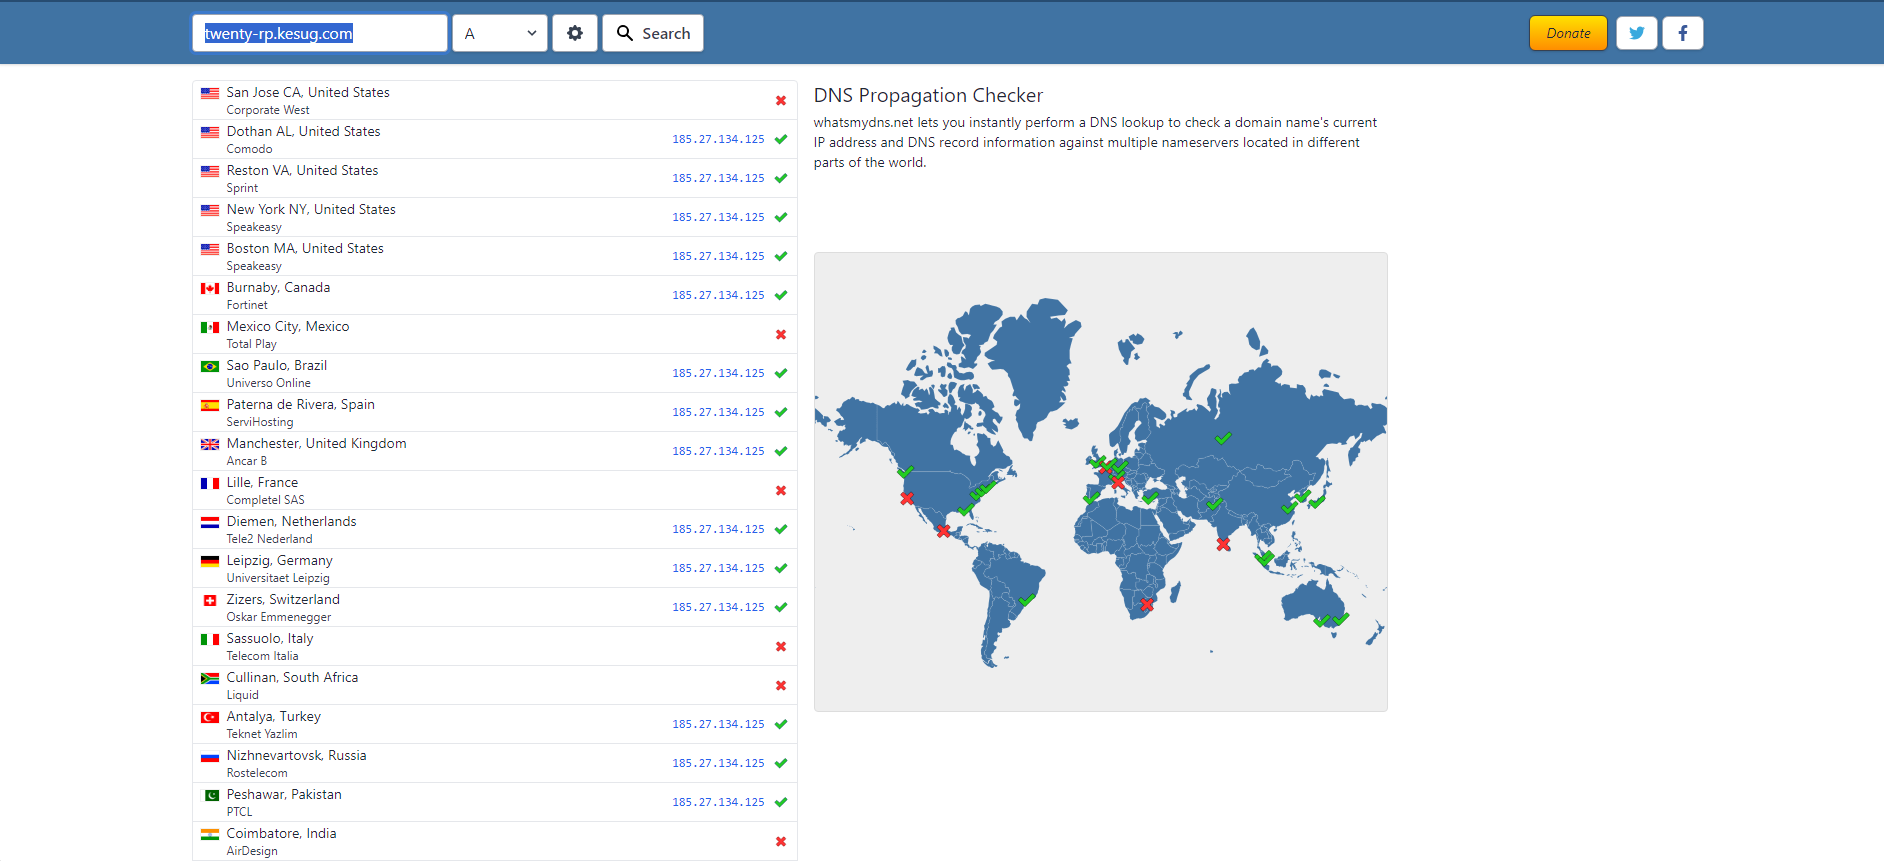
Task: Click green checkmark for Dothan AL
Action: click(x=781, y=139)
